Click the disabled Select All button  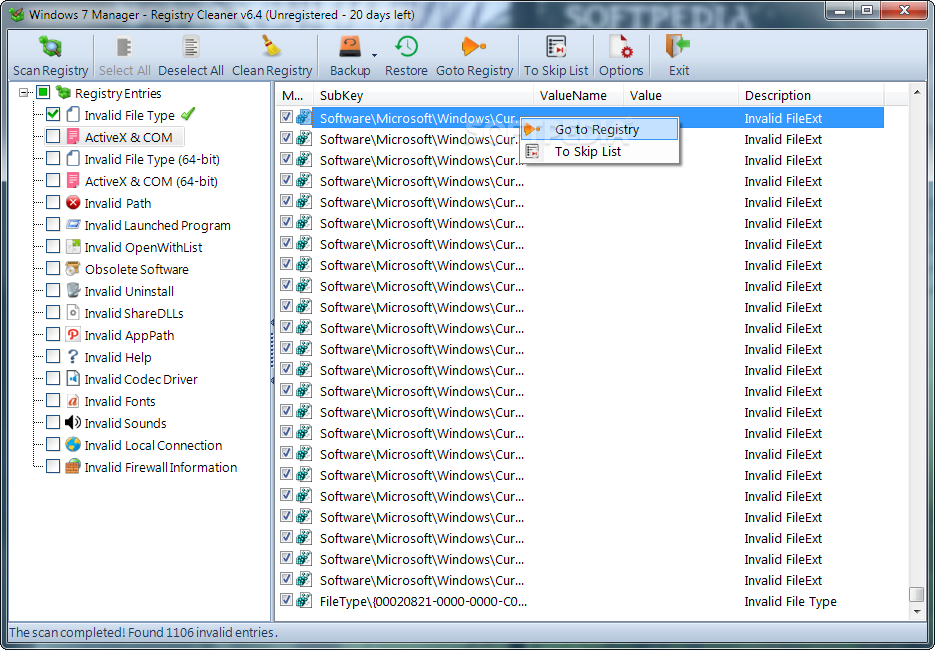(124, 57)
